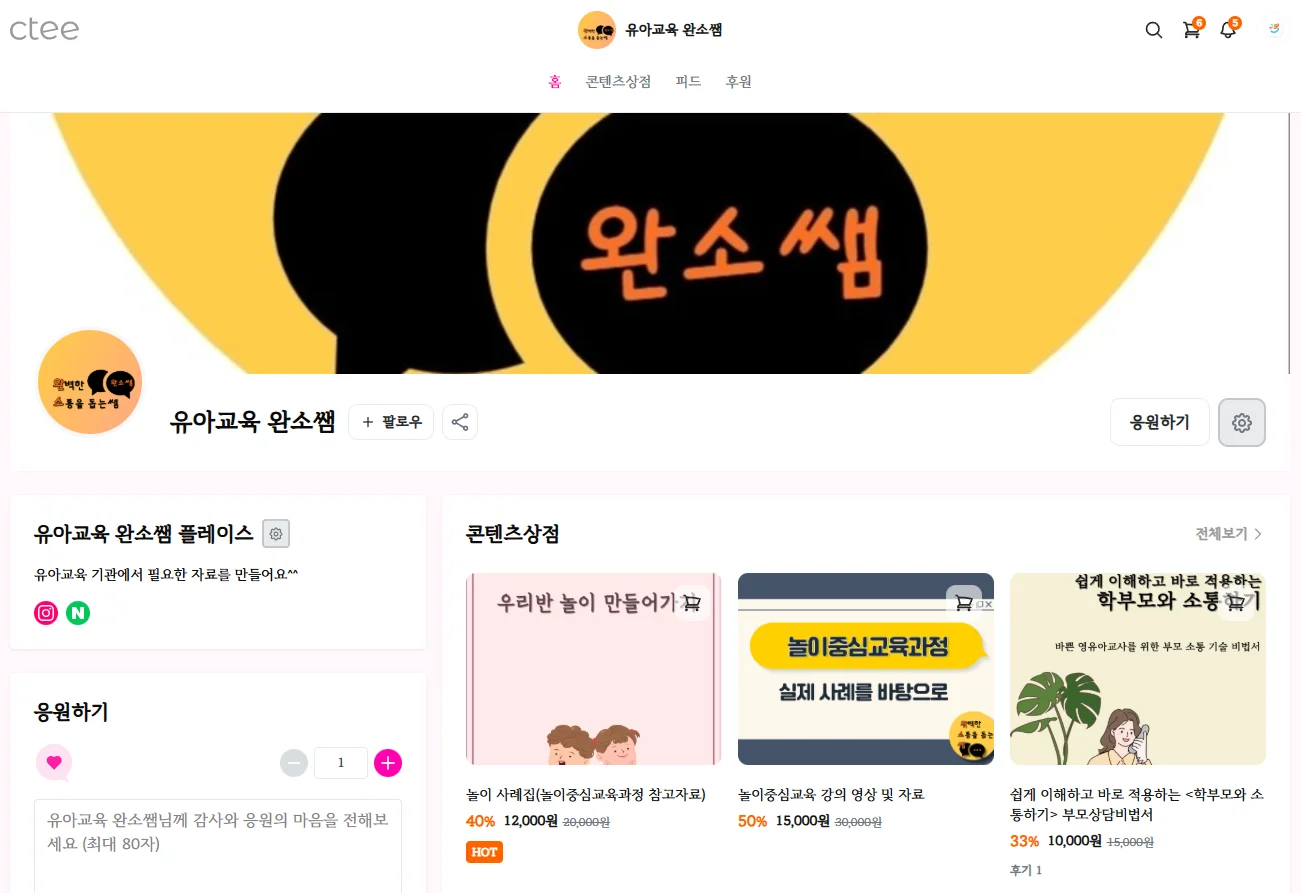Image resolution: width=1301 pixels, height=893 pixels.
Task: Go to the 피드 tab
Action: [688, 82]
